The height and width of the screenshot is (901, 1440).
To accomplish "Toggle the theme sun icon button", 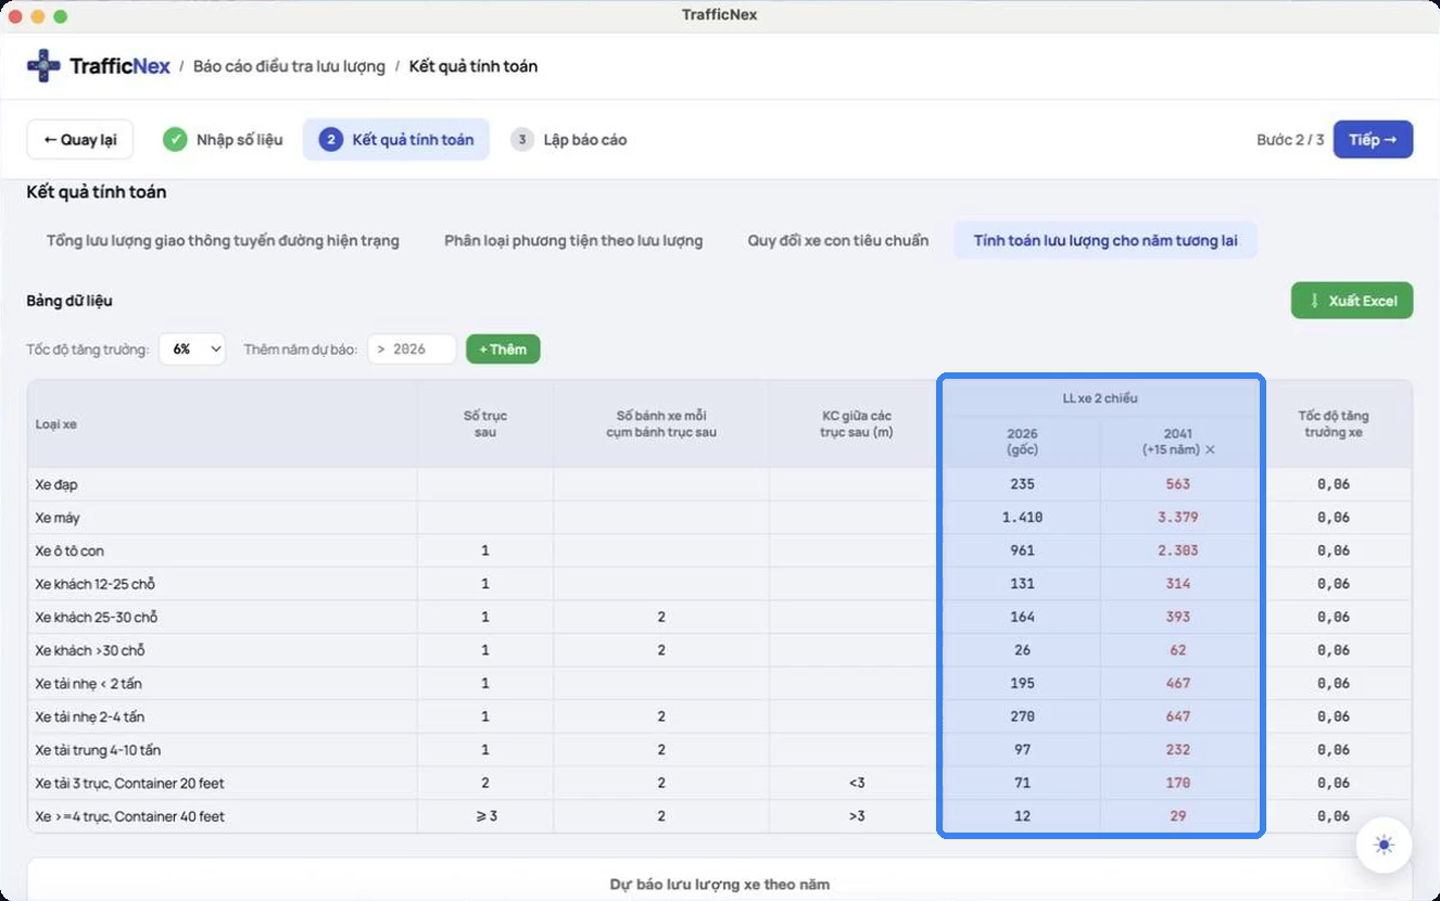I will [1384, 845].
